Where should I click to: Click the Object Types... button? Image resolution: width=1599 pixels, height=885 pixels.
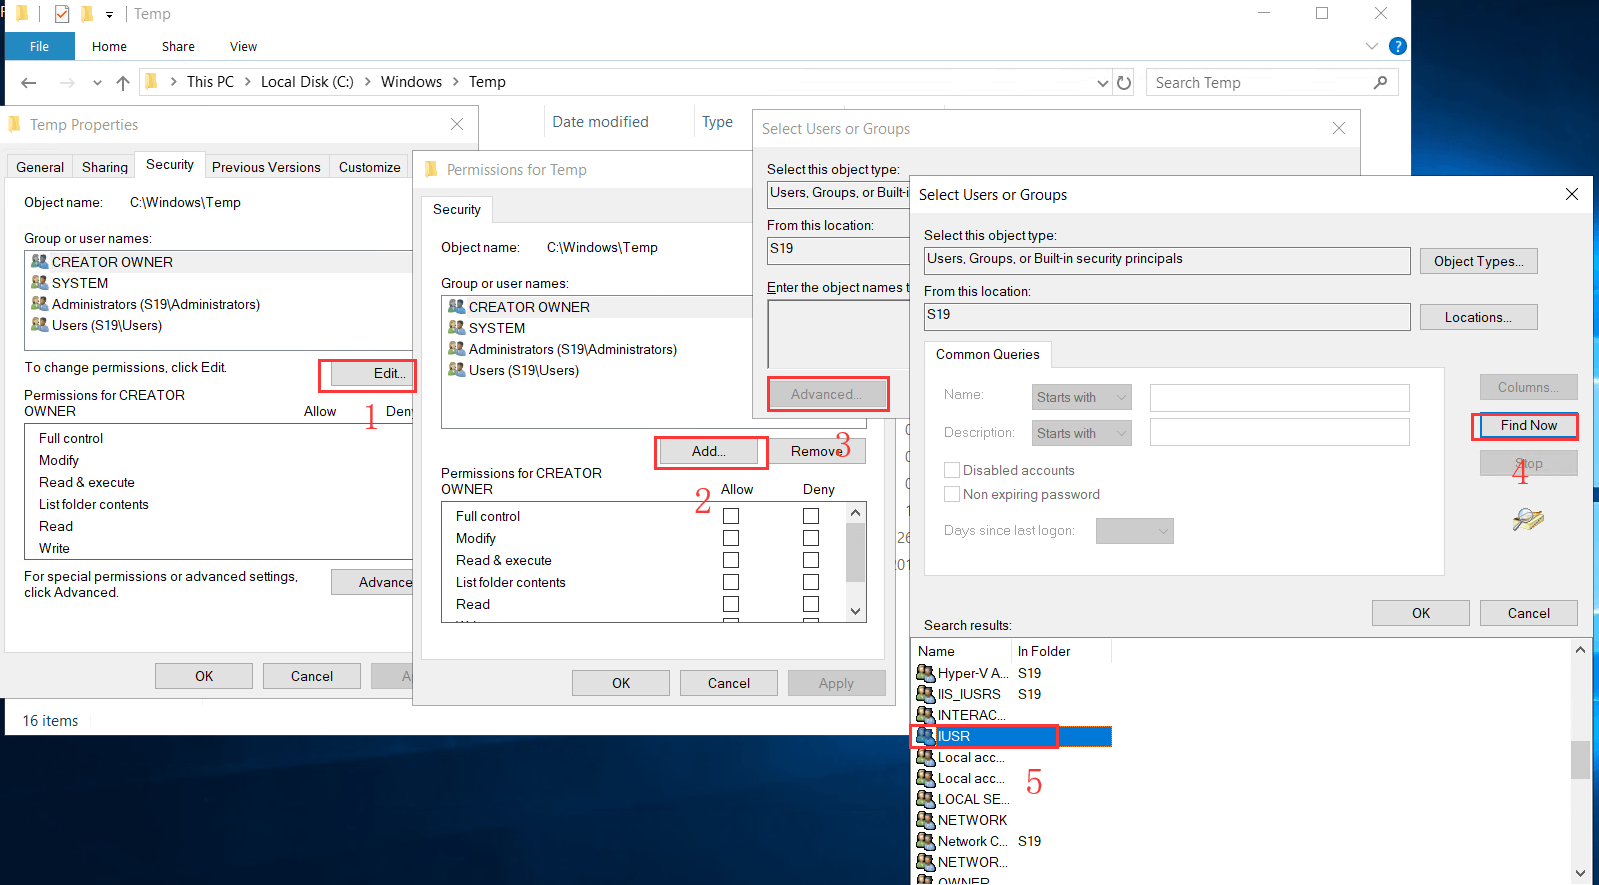pyautogui.click(x=1478, y=261)
